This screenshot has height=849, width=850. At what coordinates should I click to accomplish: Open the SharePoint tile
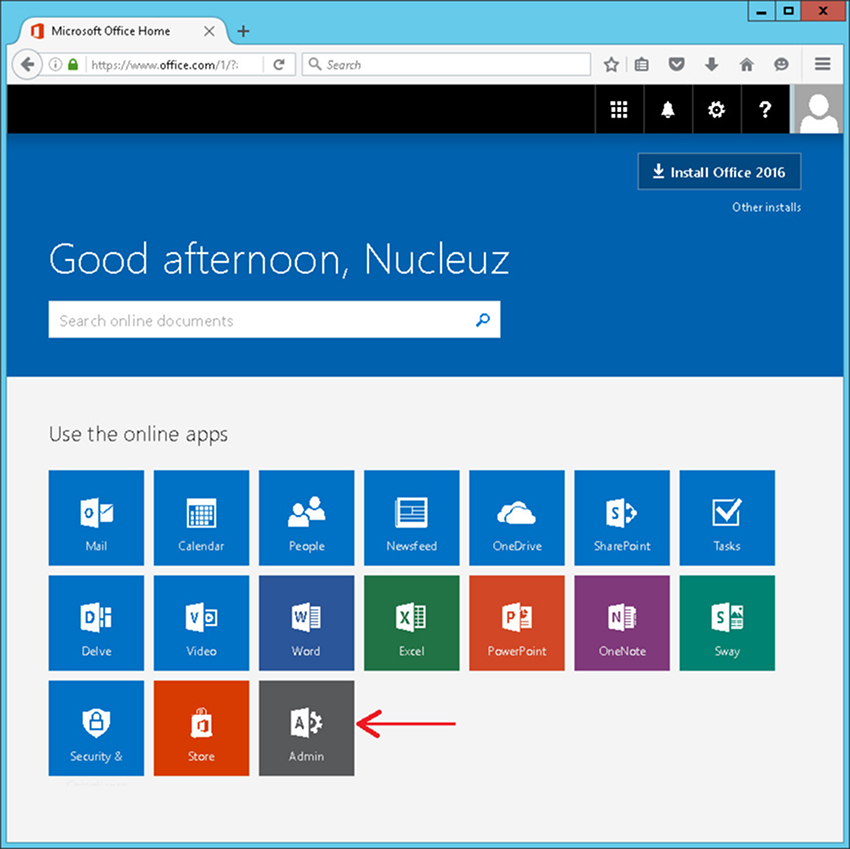click(x=622, y=518)
